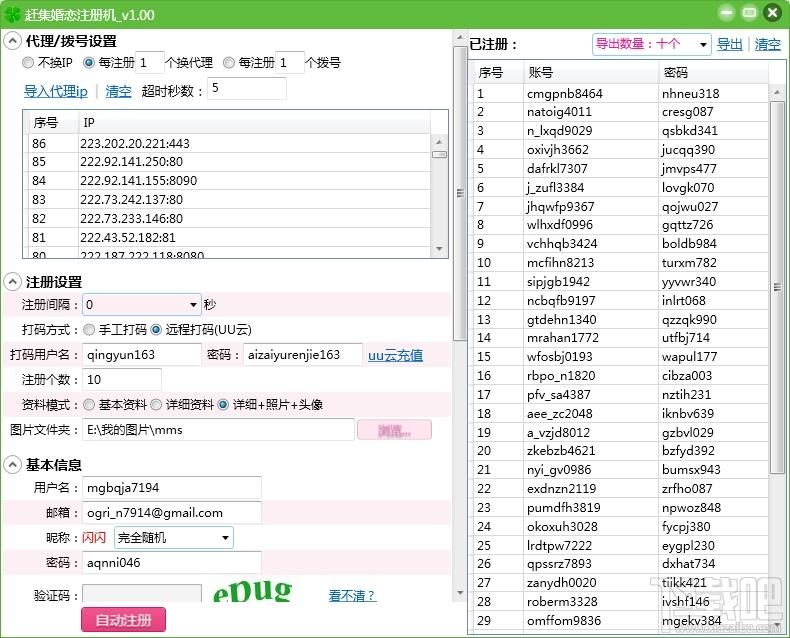Close the 赶集婚恋注册机 window
This screenshot has height=638, width=790.
(x=772, y=13)
